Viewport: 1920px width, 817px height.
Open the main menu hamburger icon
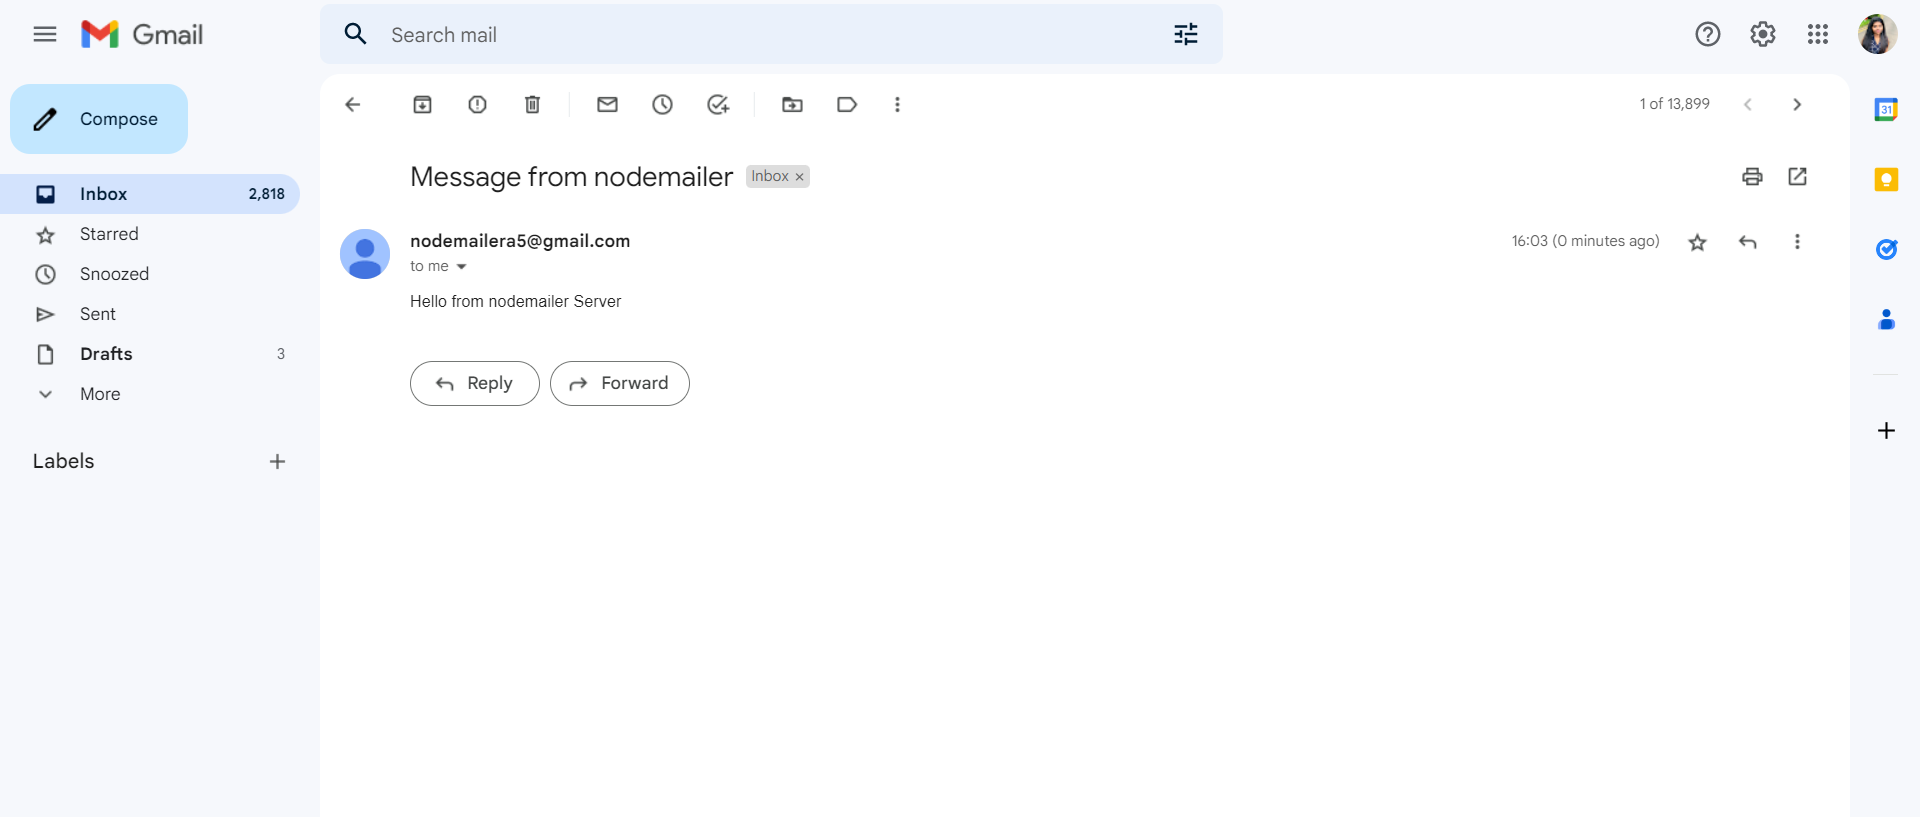[45, 34]
